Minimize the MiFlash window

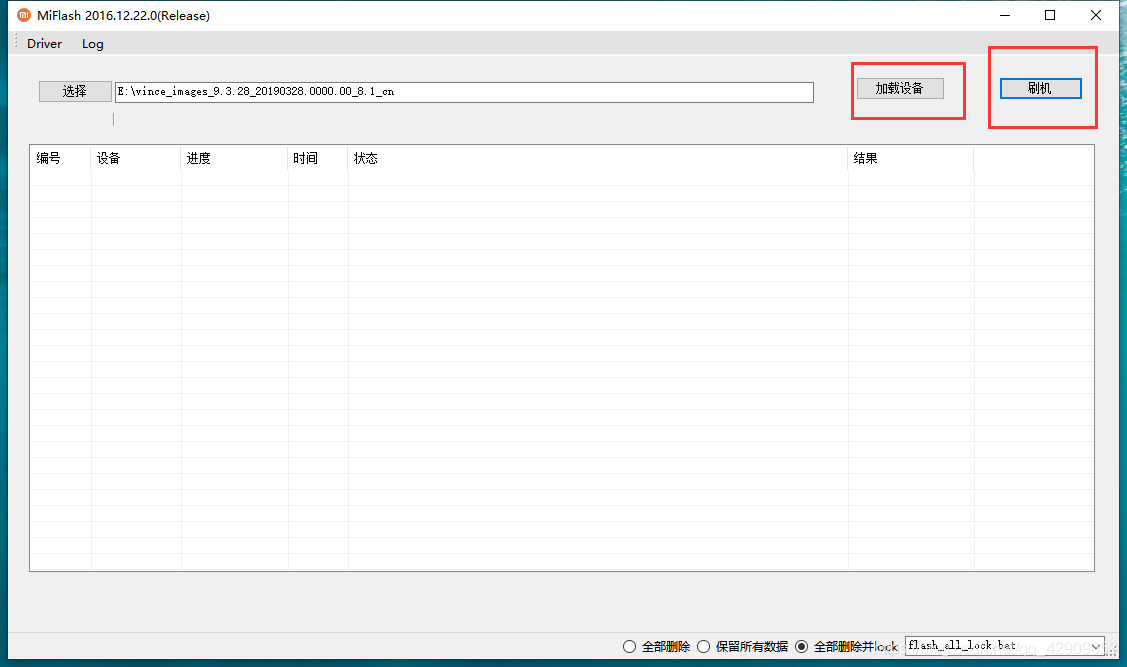pos(1005,15)
